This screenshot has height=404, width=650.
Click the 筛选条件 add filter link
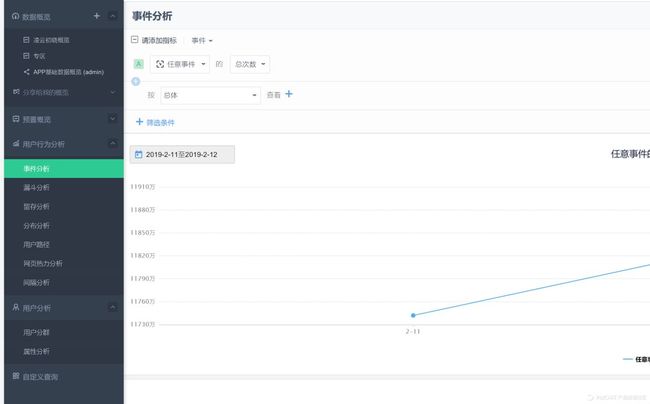(155, 122)
